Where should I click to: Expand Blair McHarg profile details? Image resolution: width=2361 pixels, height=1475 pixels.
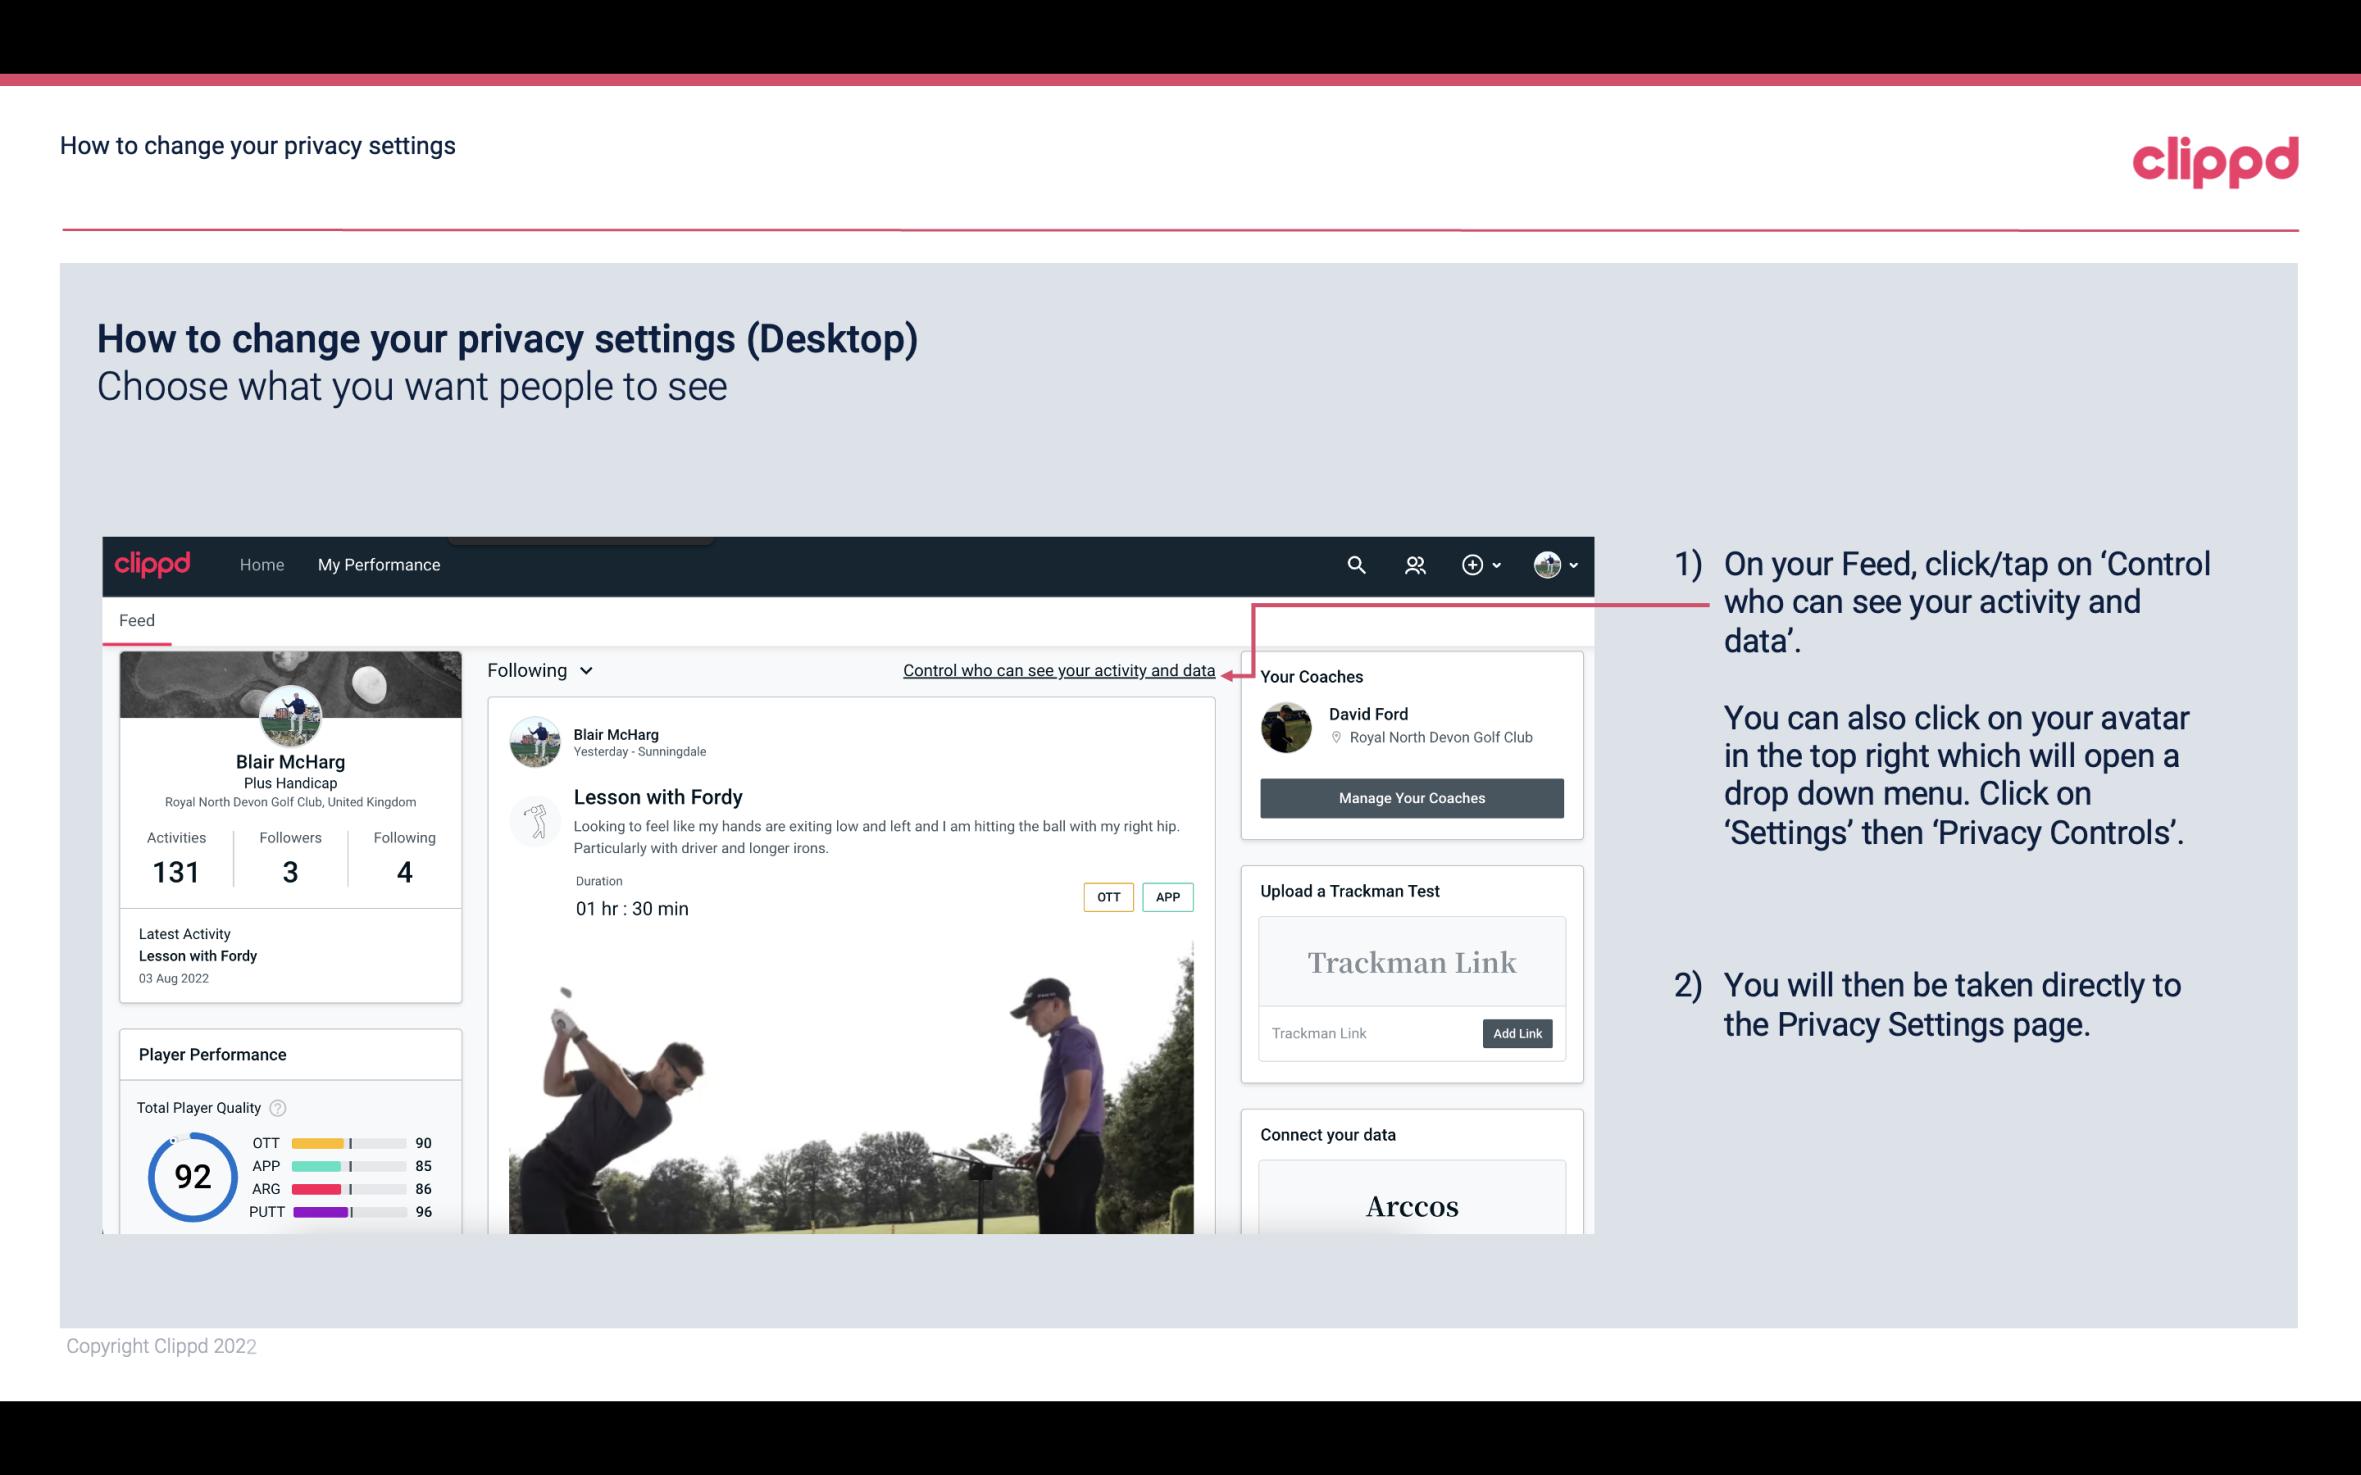[289, 760]
